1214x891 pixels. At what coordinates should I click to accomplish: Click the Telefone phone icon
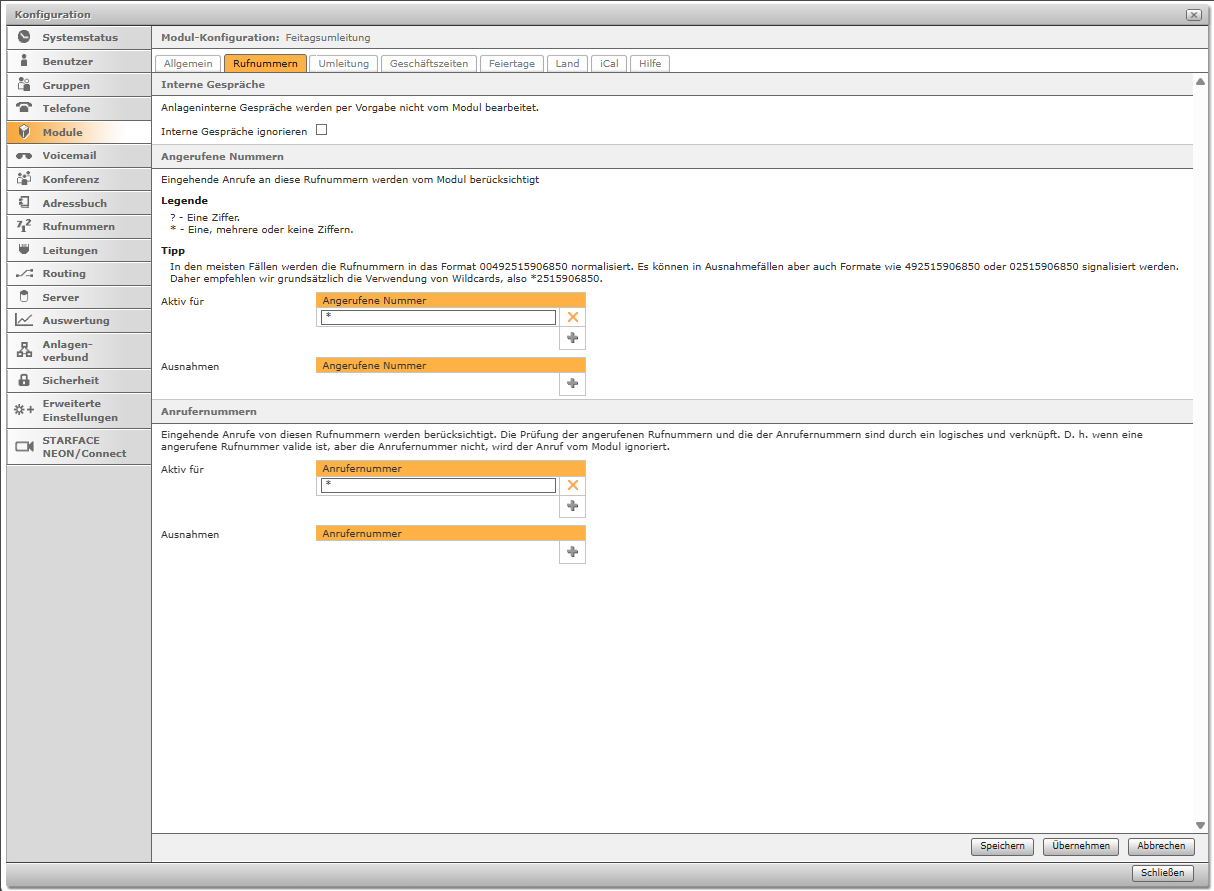[x=24, y=108]
